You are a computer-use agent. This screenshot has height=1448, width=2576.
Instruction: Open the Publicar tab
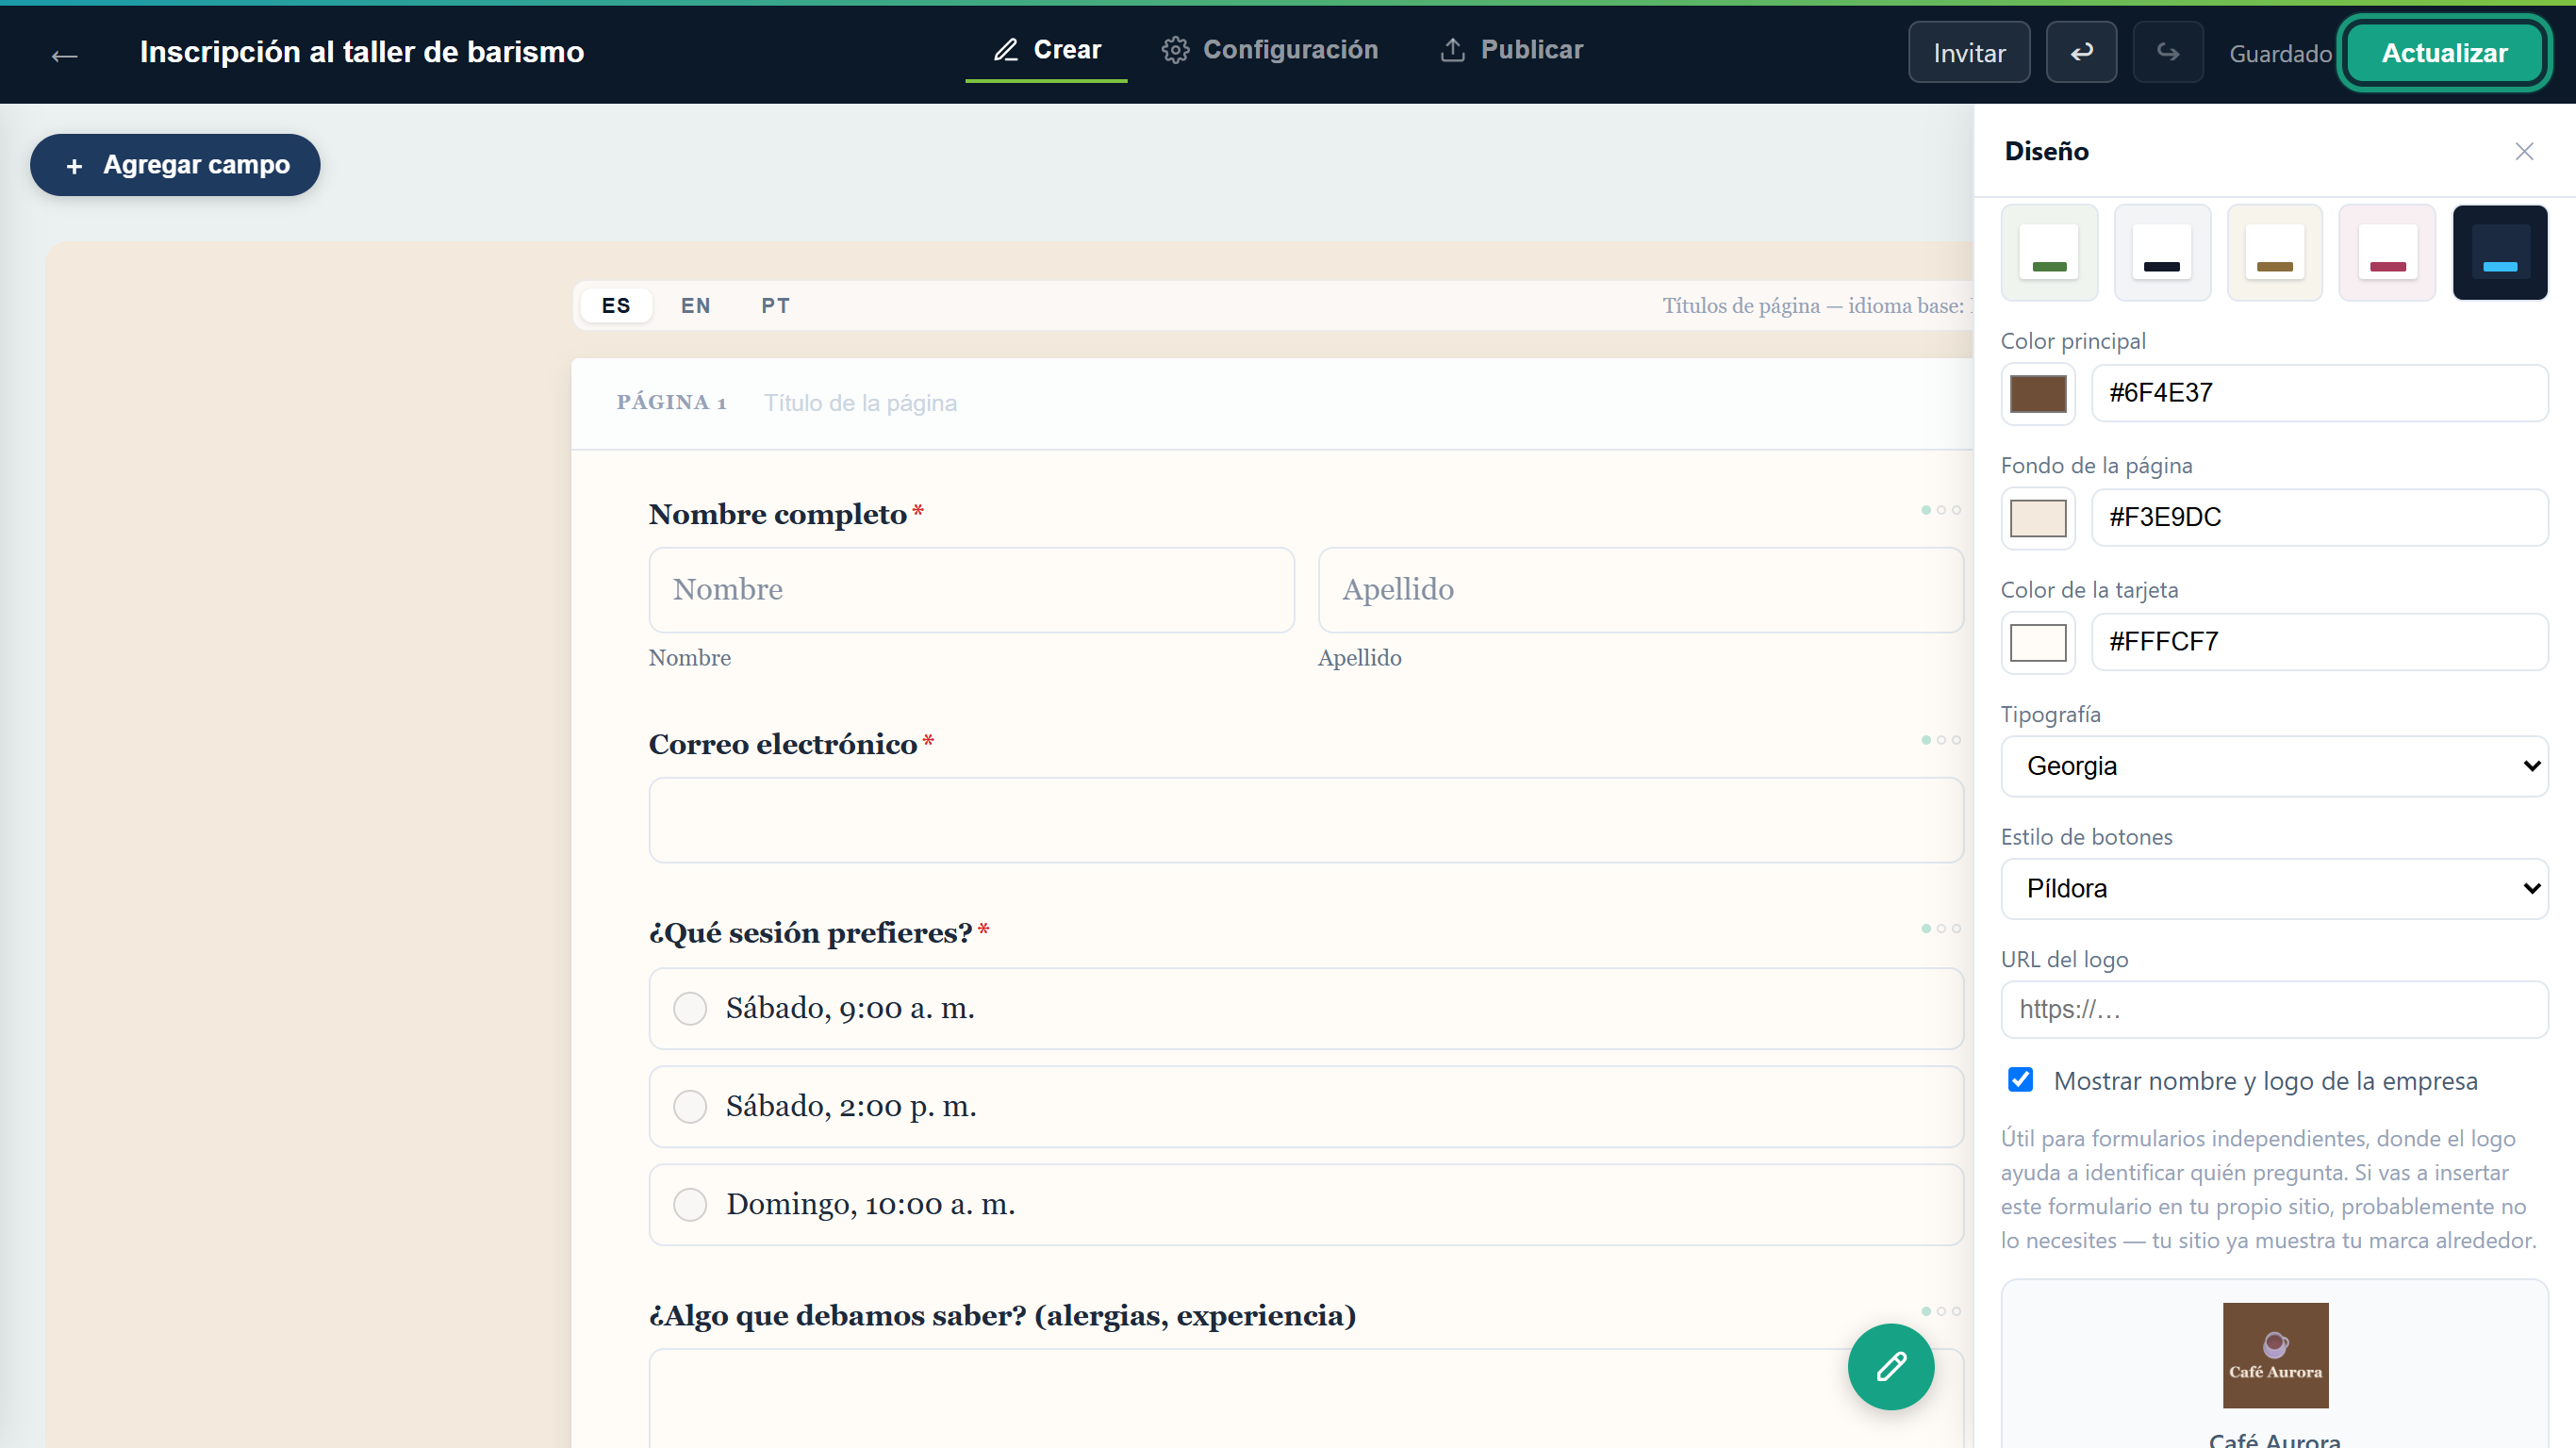(x=1511, y=50)
